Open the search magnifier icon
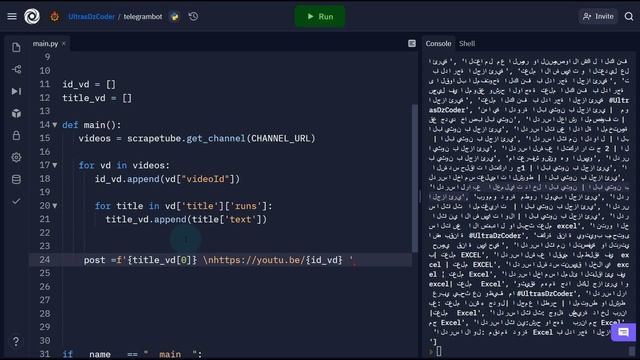Screen dimensions: 640x360 point(629,16)
